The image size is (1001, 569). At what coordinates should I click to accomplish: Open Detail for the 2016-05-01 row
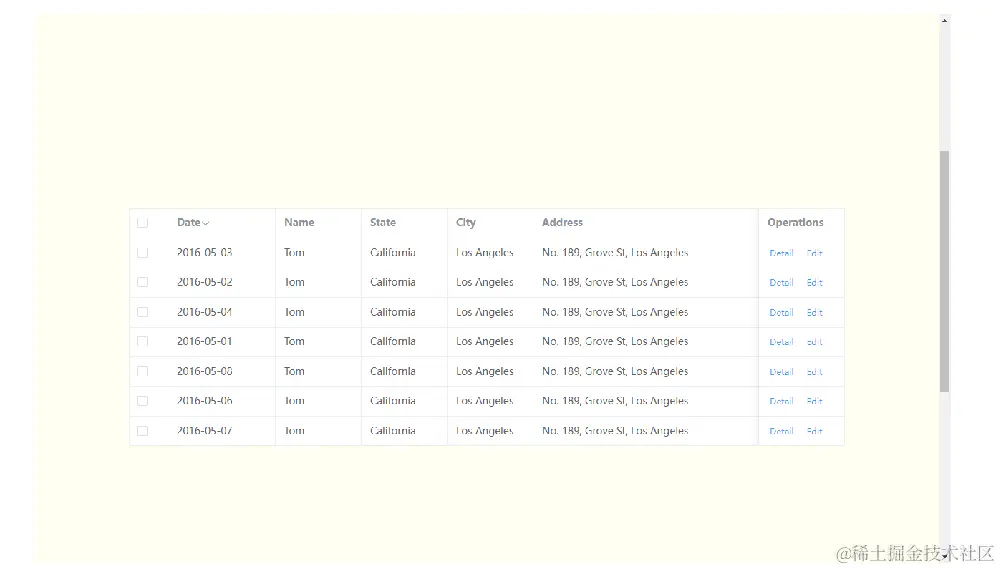coord(781,342)
